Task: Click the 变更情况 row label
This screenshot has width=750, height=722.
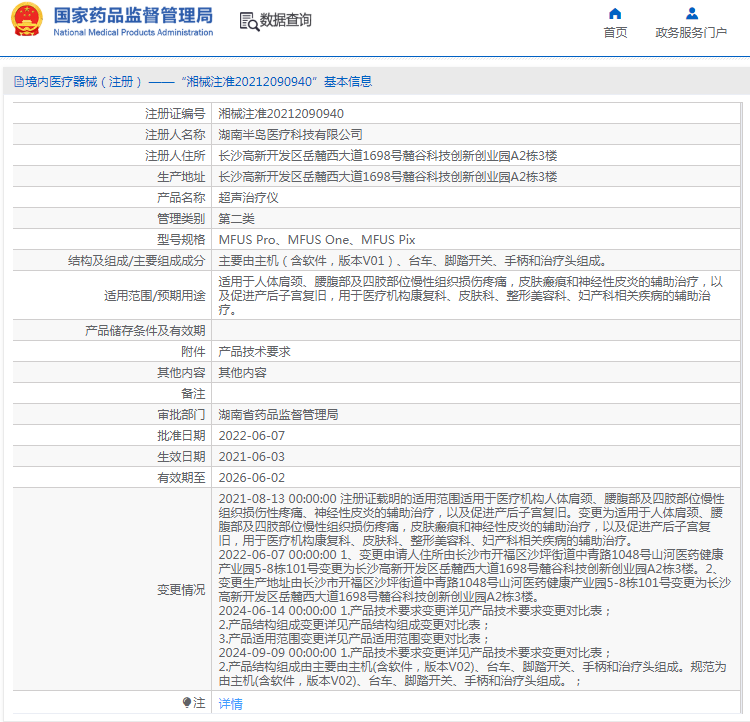Action: (x=181, y=590)
